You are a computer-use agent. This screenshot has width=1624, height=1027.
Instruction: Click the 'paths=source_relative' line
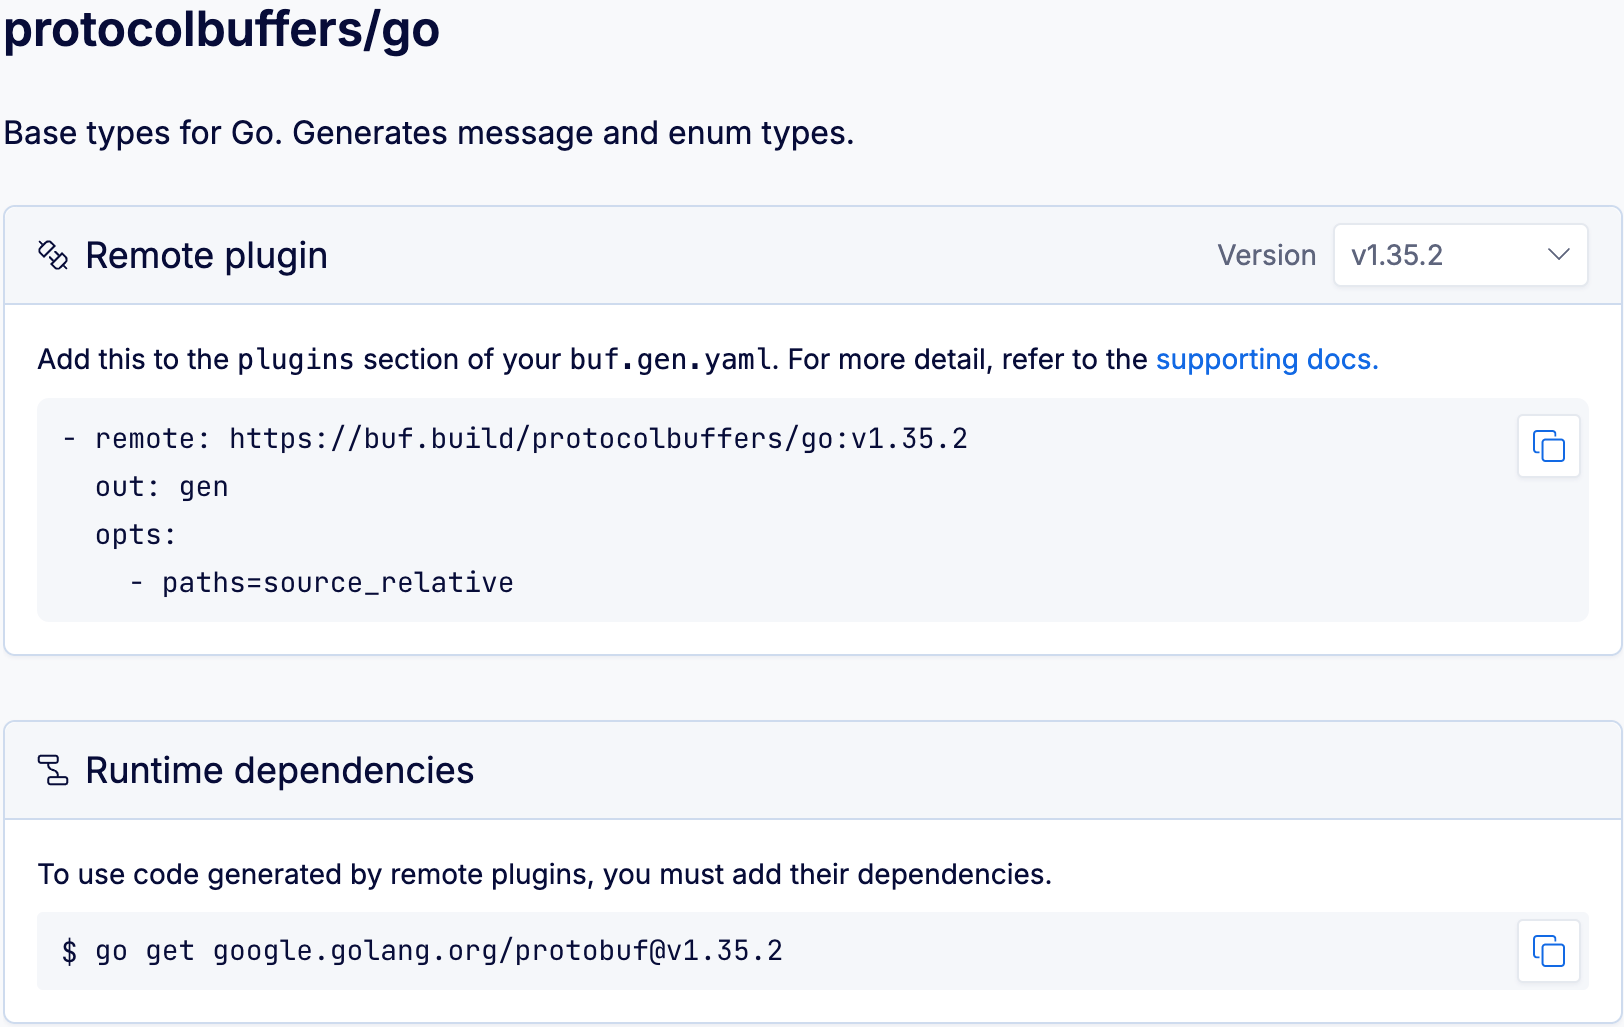coord(321,583)
